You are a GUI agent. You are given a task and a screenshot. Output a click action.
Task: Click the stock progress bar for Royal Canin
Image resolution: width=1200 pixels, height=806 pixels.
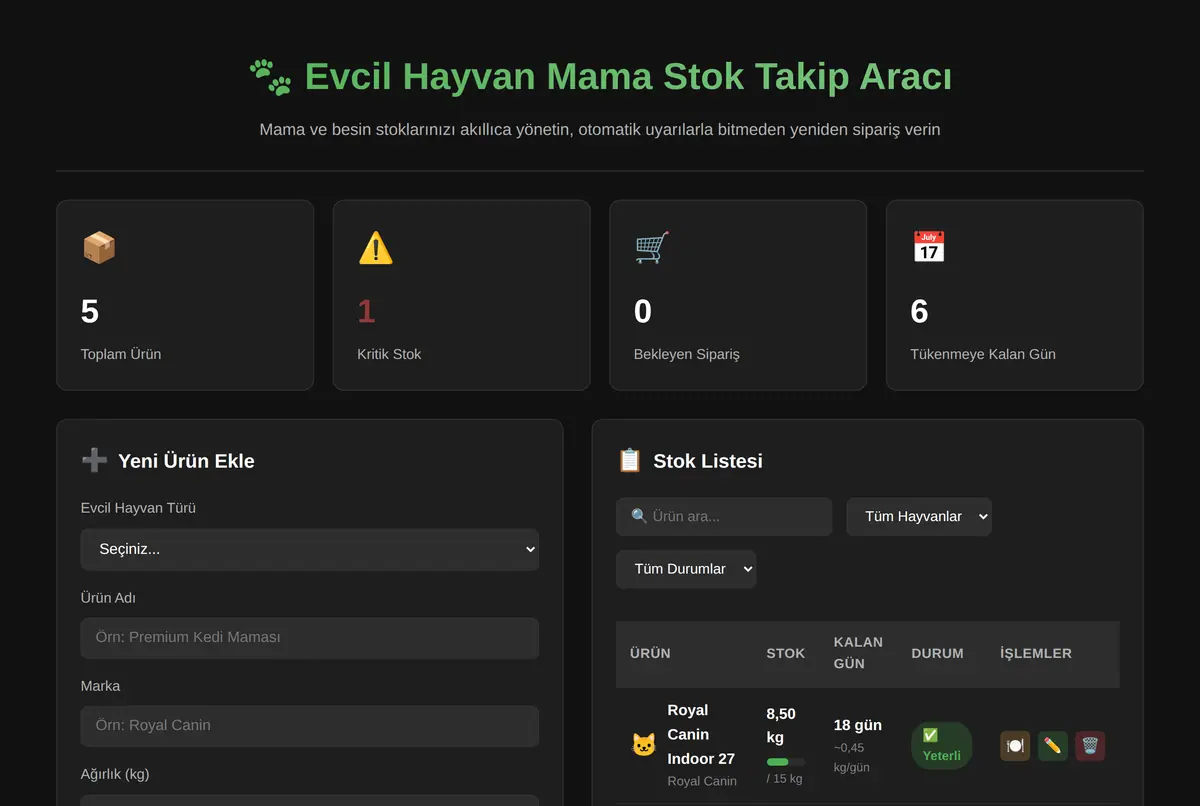click(x=786, y=762)
